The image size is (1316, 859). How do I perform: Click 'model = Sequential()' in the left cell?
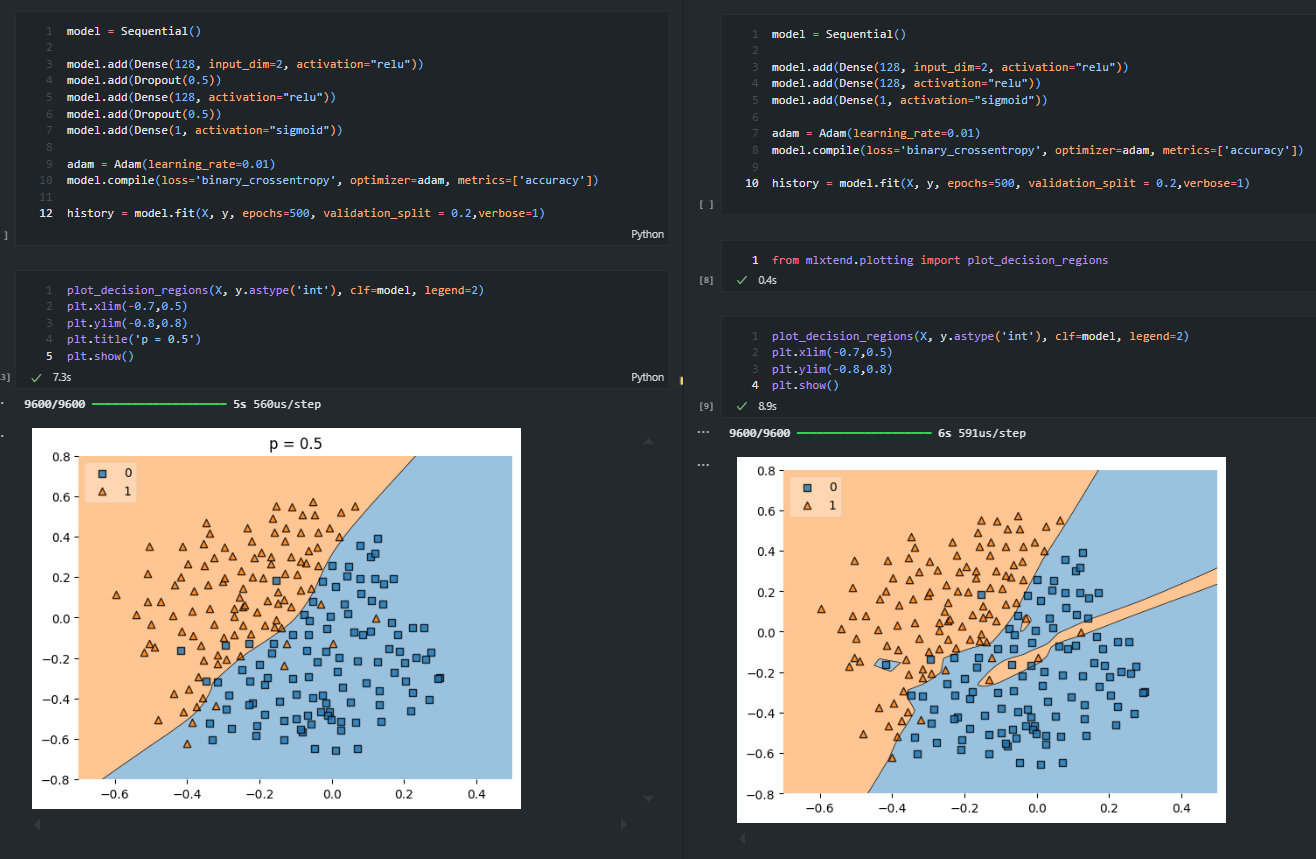coord(133,32)
